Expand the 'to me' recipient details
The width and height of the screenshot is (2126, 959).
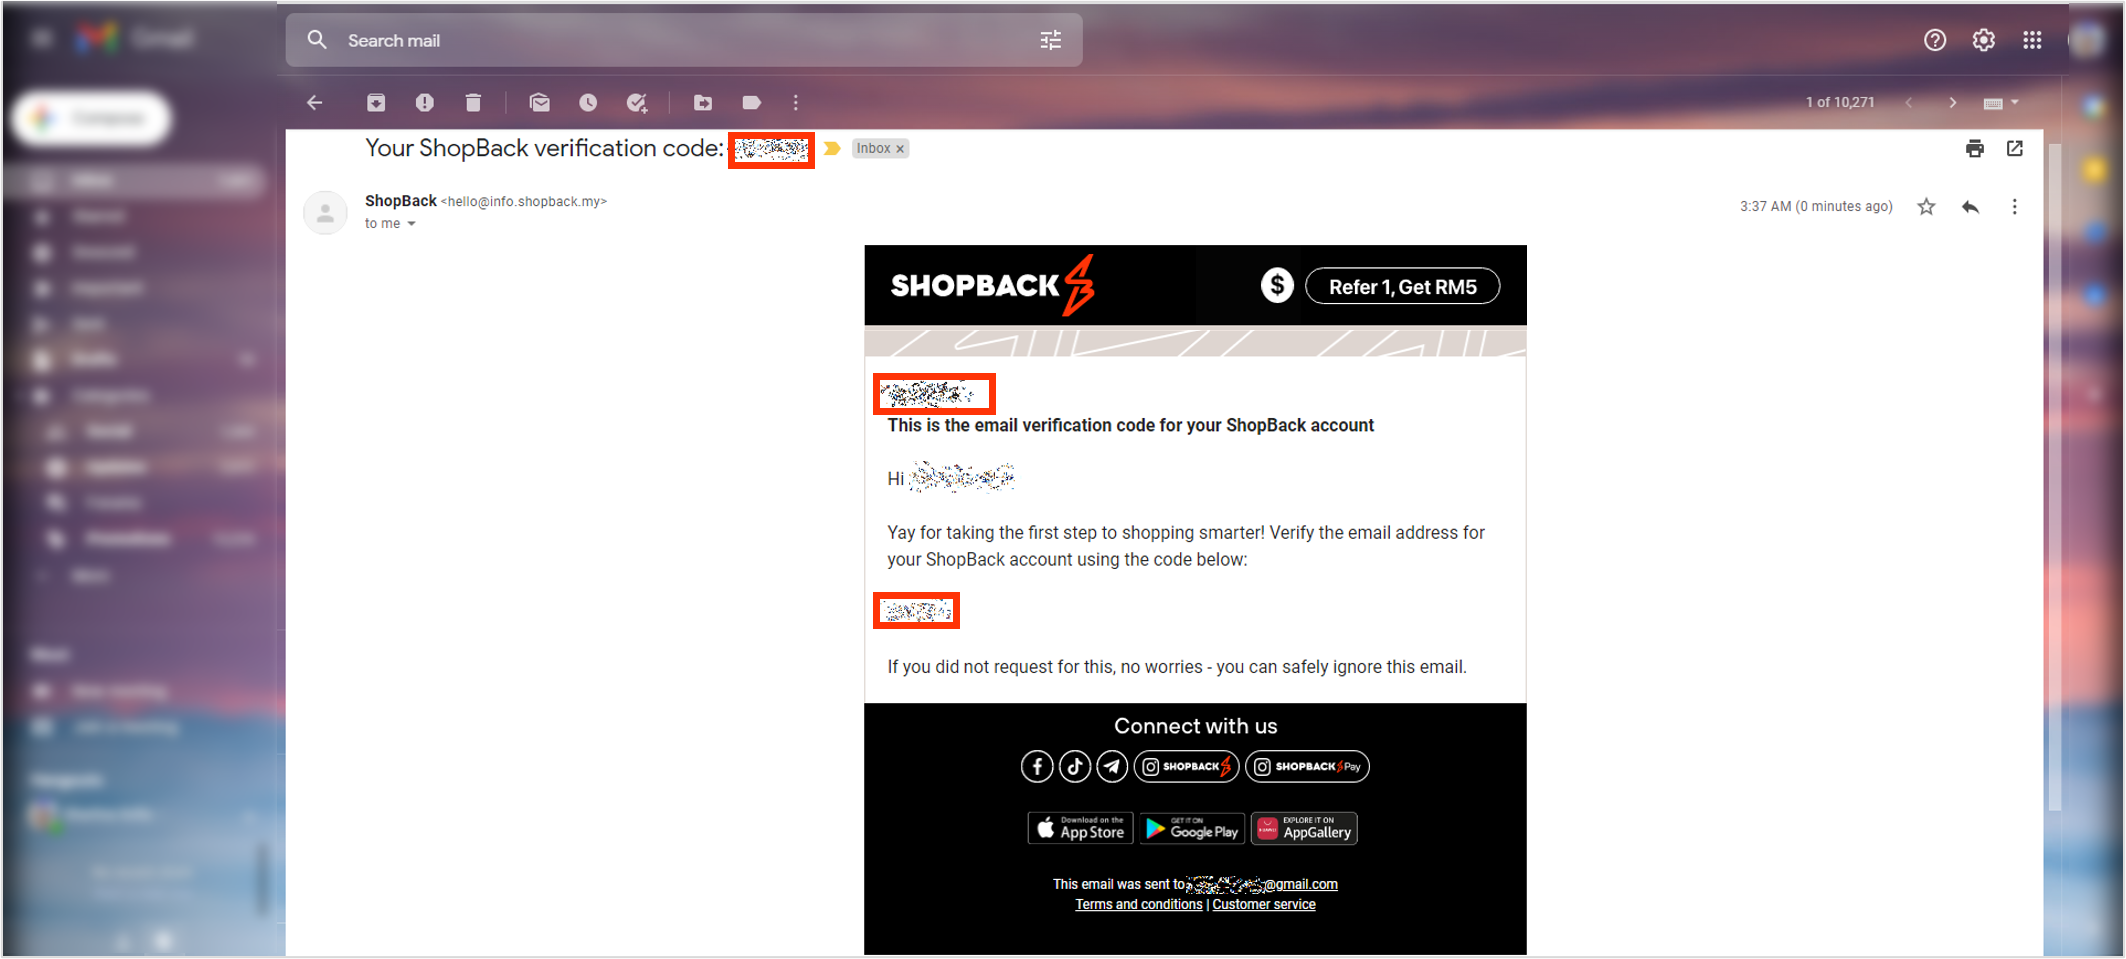click(x=411, y=224)
